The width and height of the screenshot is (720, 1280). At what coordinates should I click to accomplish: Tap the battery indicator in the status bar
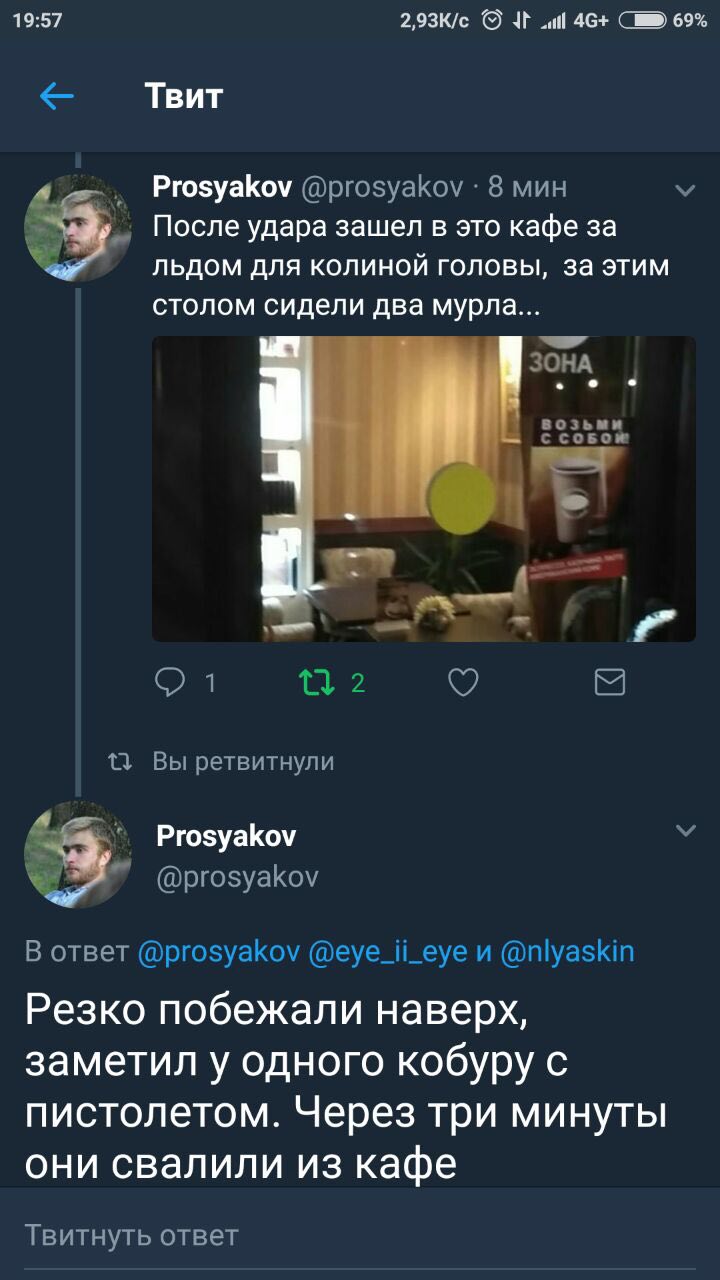(644, 20)
